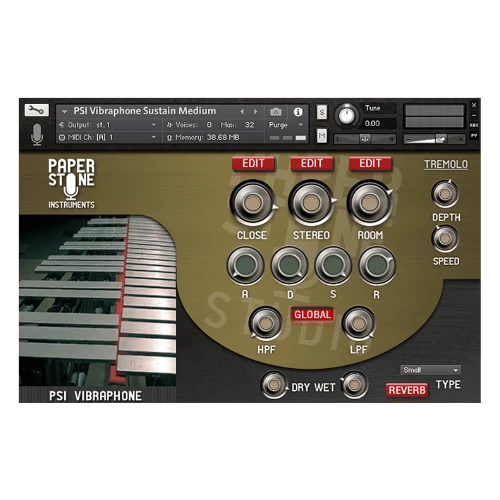Viewport: 500px width, 500px height.
Task: Click EDIT button above STEREO knob
Action: [312, 164]
